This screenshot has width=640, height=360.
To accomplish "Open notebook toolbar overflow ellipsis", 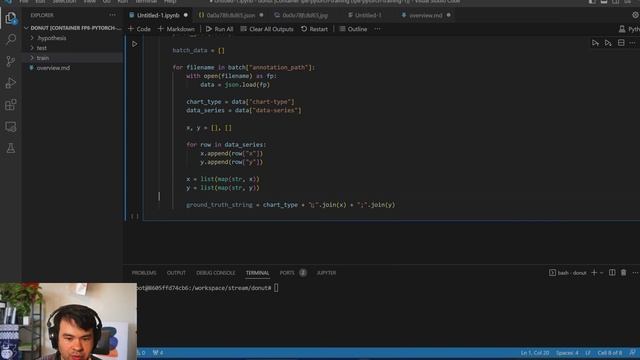I will point(378,29).
